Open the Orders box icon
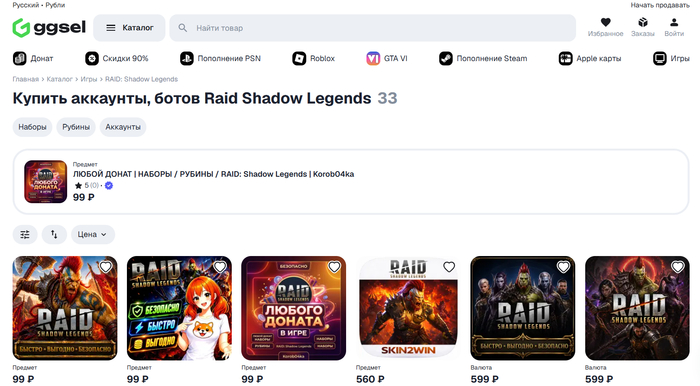This screenshot has width=700, height=386. [642, 22]
